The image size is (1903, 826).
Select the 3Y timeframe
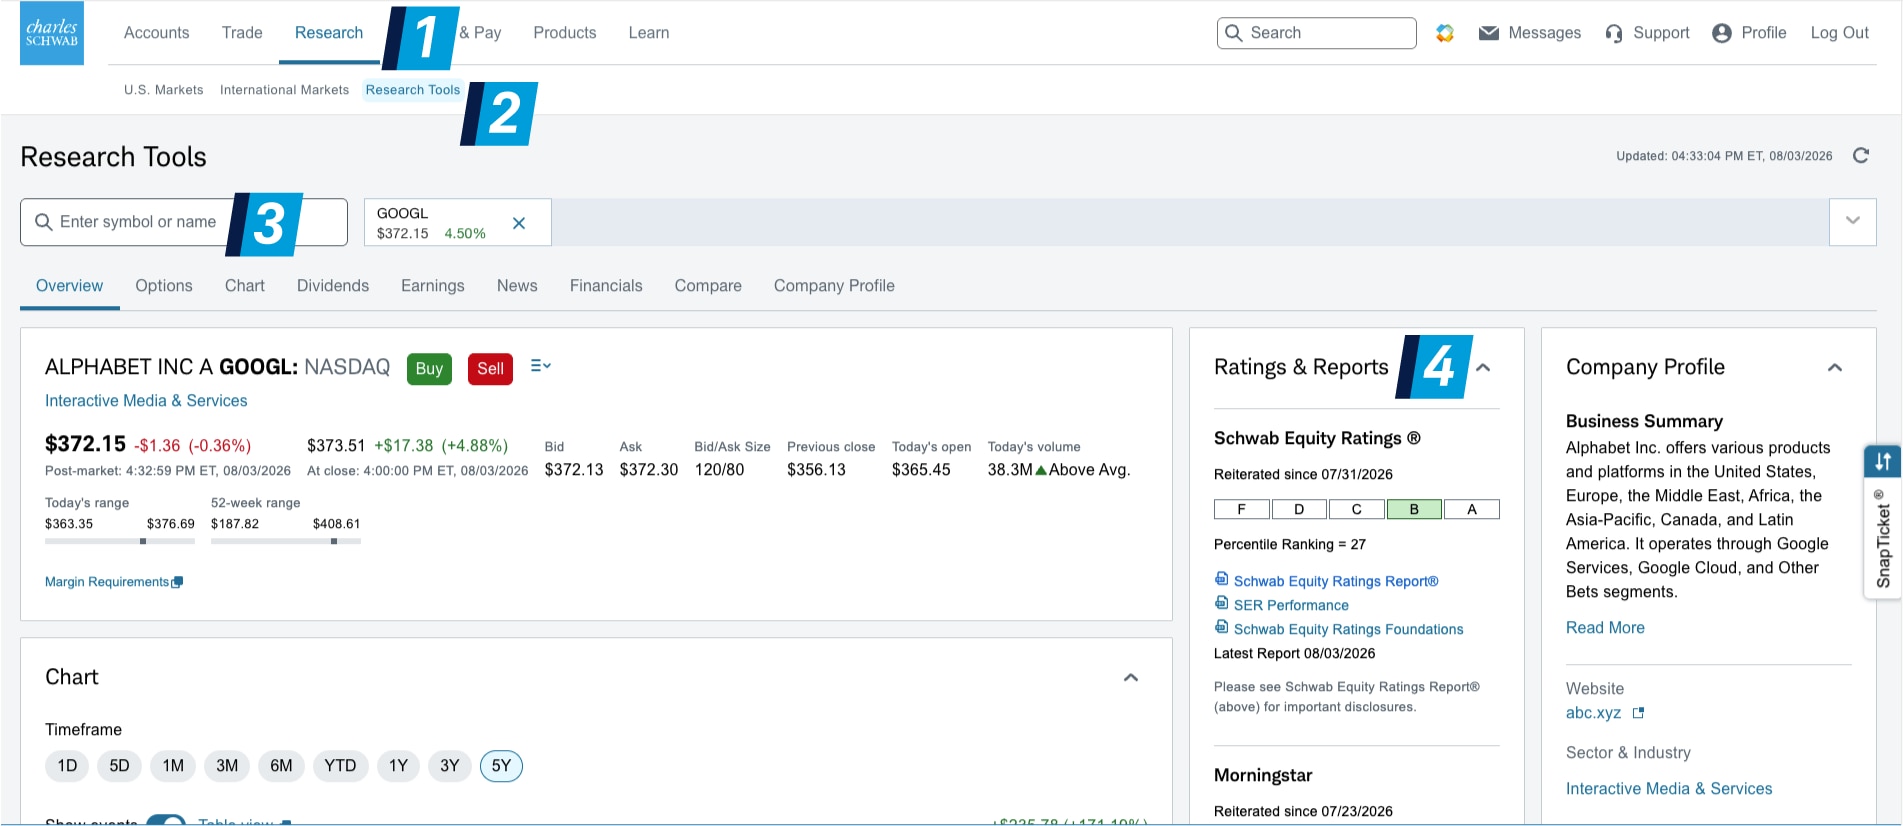[x=450, y=766]
